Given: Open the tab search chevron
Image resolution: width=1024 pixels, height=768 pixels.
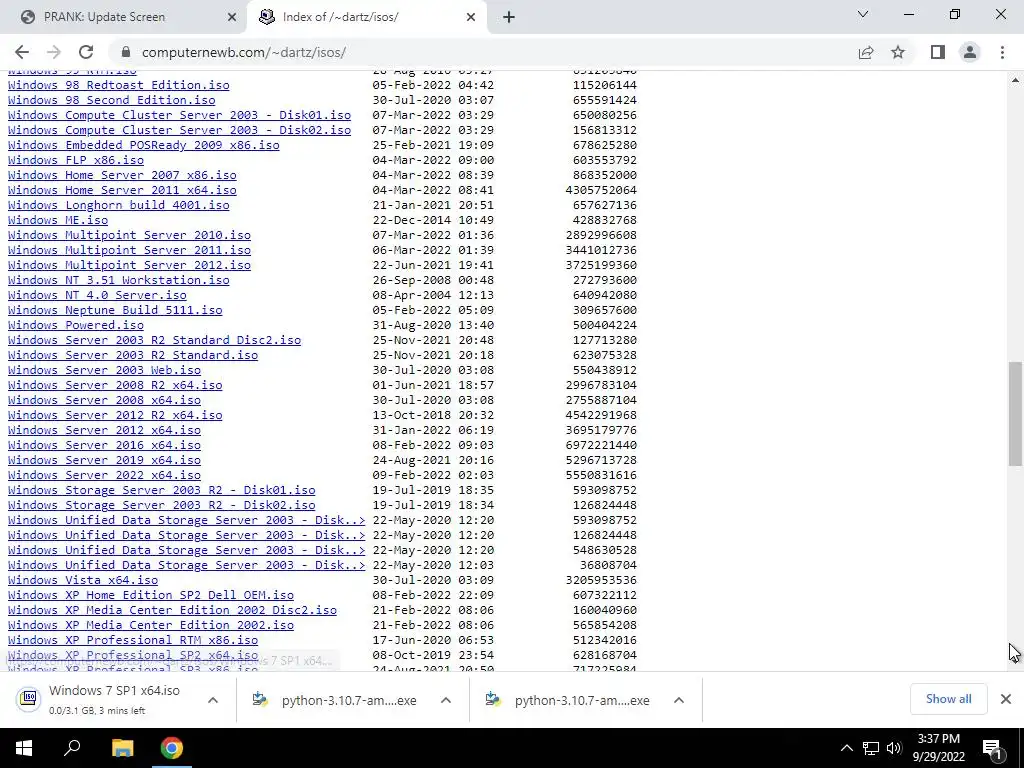Looking at the screenshot, I should click(x=863, y=14).
